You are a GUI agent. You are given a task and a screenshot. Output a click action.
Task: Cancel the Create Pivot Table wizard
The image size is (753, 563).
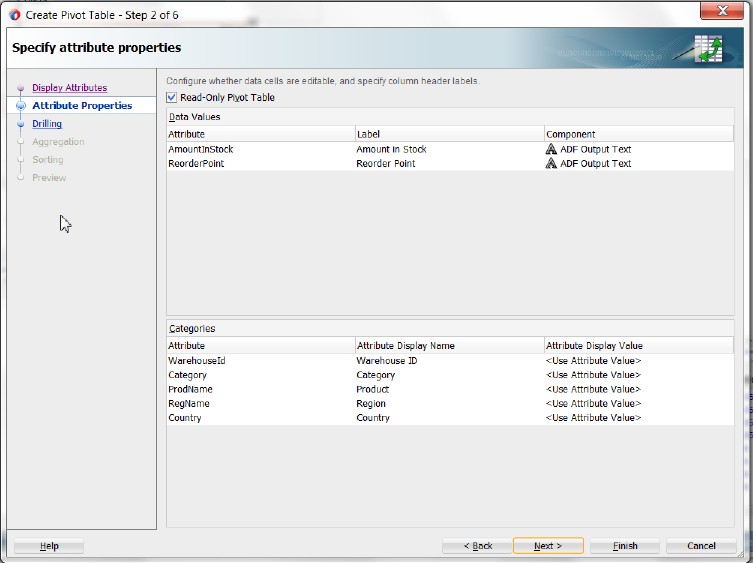pyautogui.click(x=701, y=546)
